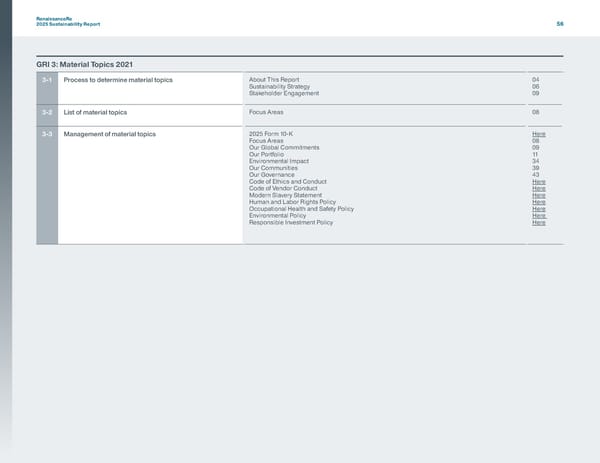Click the 2025 Form 10-K reference

[x=271, y=134]
